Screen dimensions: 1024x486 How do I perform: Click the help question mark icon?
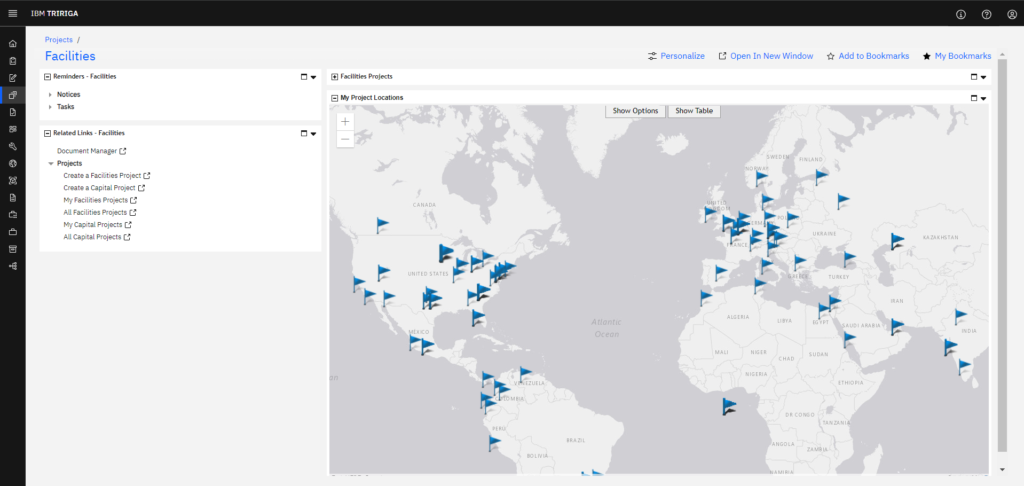tap(986, 14)
